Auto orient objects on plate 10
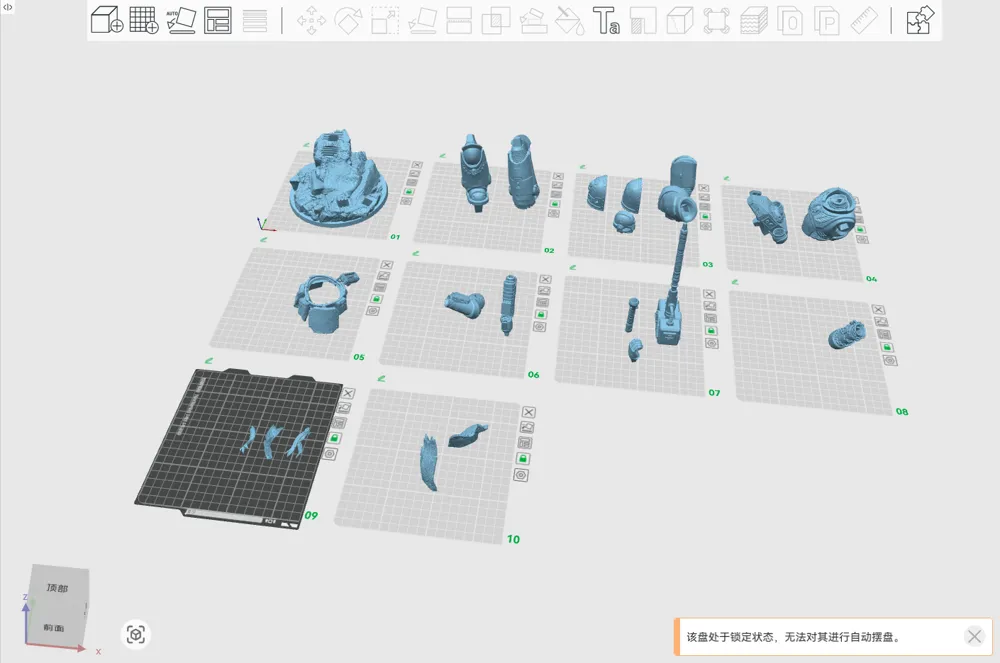 [x=527, y=427]
